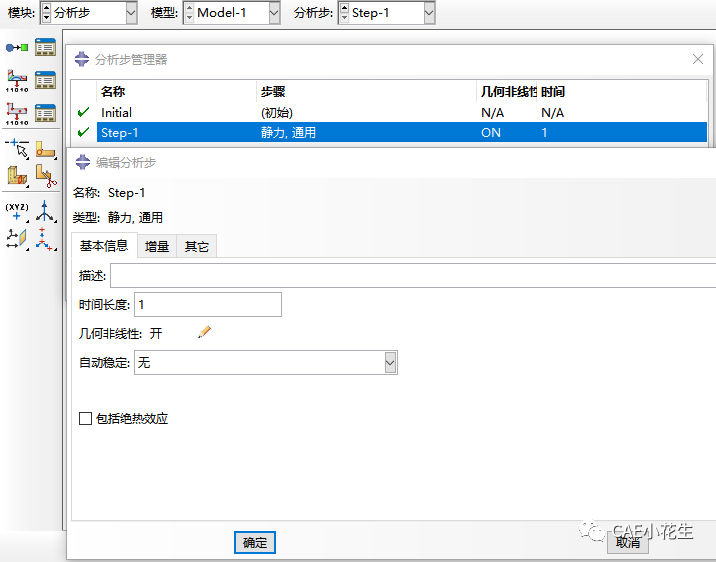Screen dimensions: 716x562
Task: Click the 名称 column header
Action: (176, 92)
